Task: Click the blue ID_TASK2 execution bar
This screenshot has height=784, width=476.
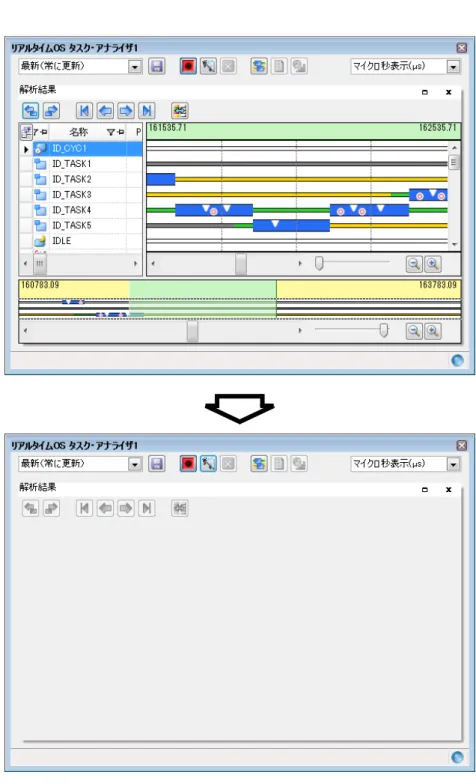Action: coord(160,180)
